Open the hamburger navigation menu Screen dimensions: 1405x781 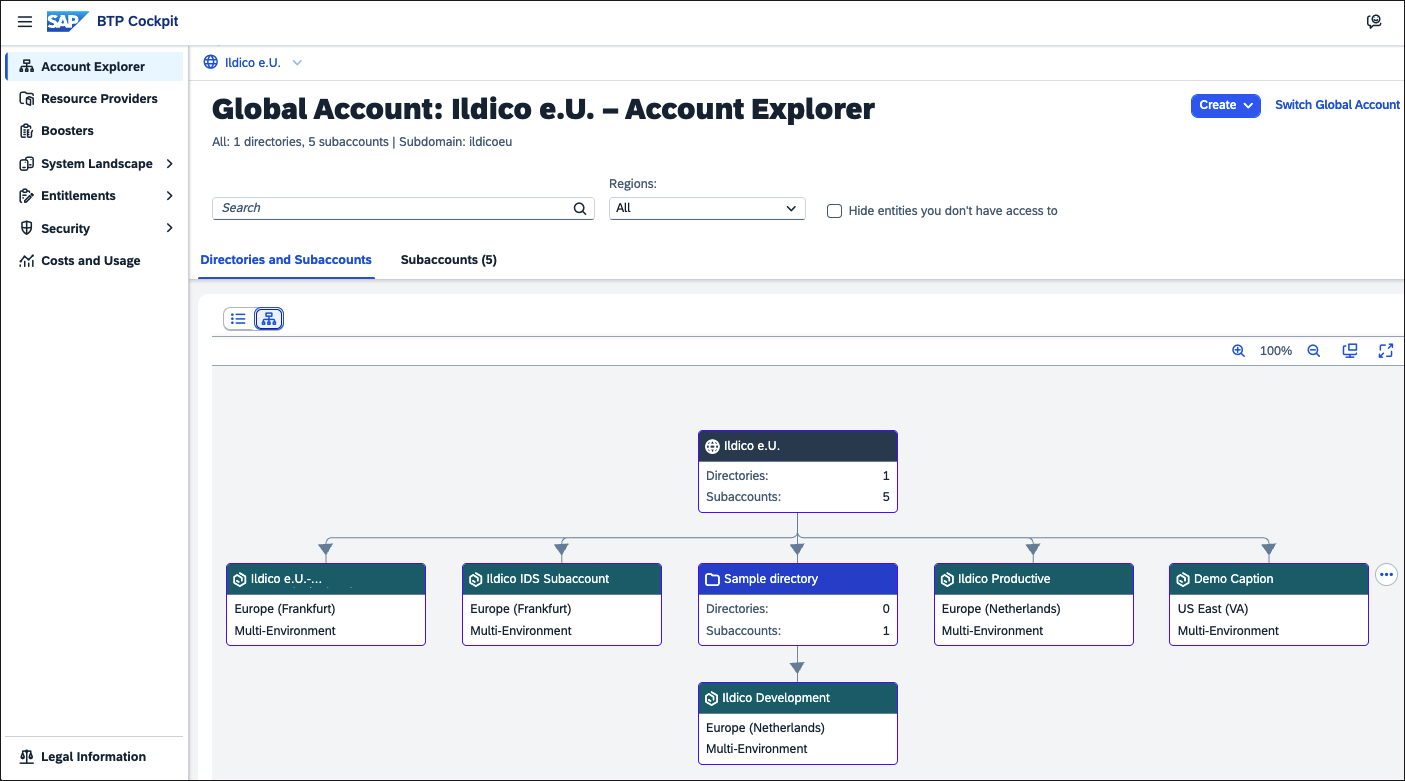point(25,21)
